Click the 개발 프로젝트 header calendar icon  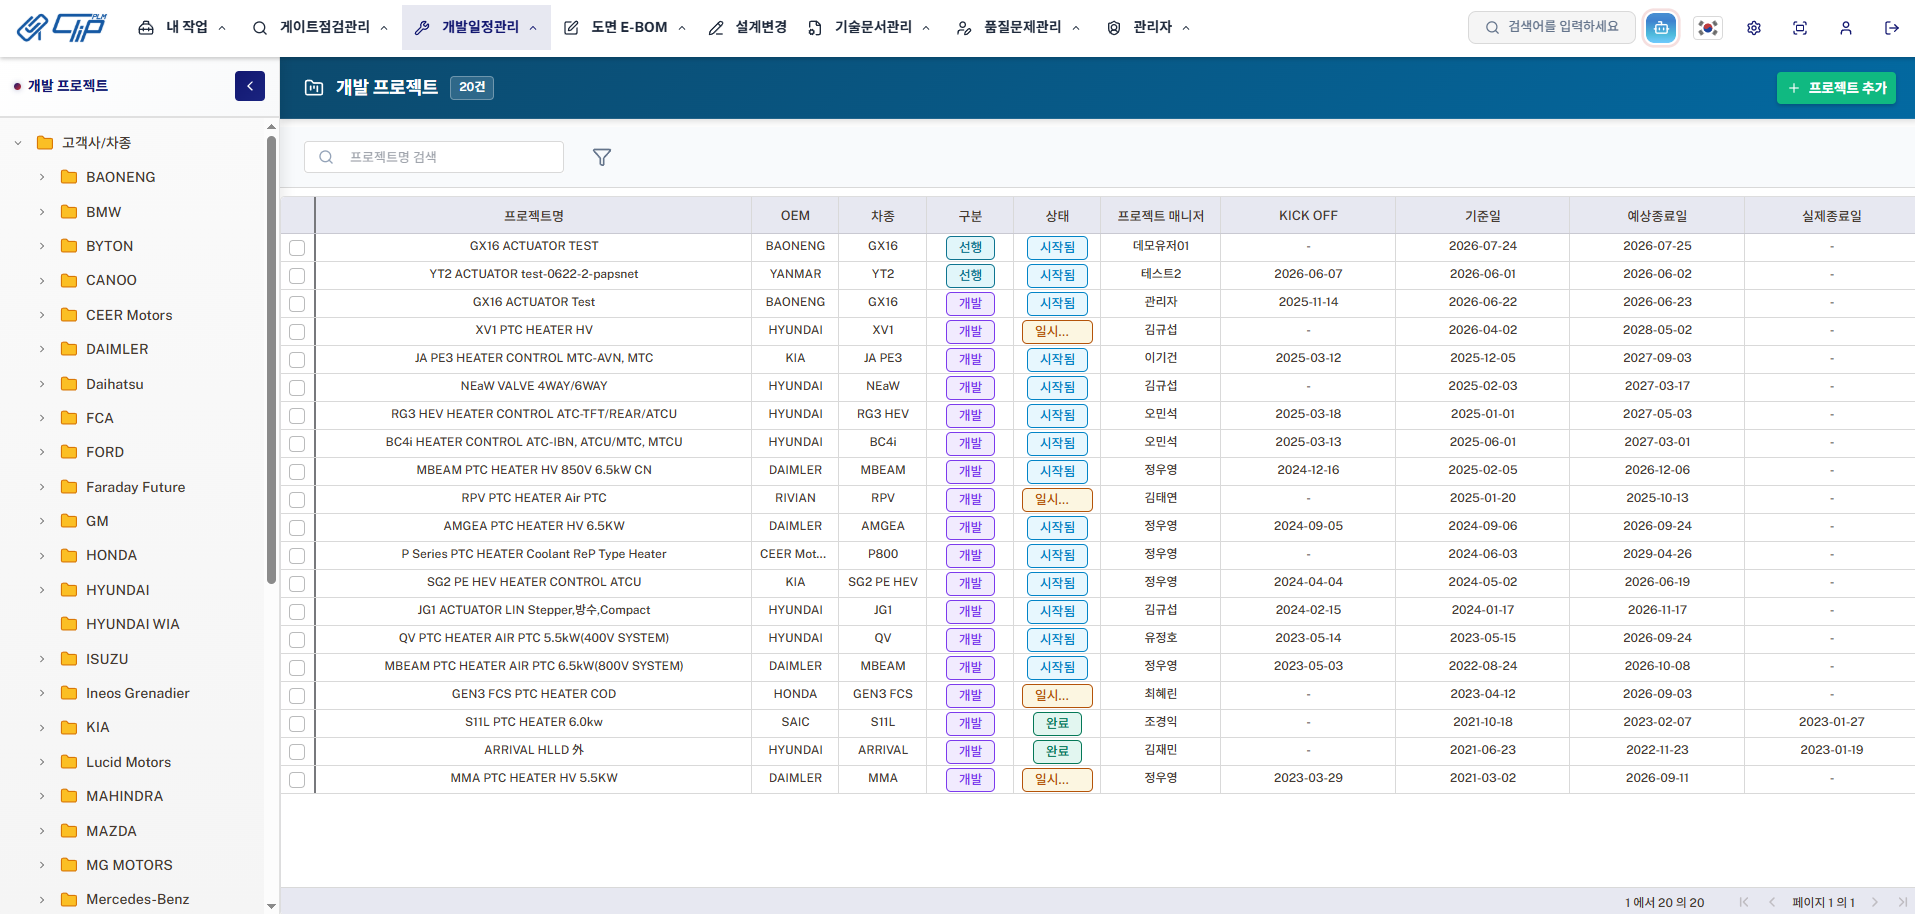314,87
